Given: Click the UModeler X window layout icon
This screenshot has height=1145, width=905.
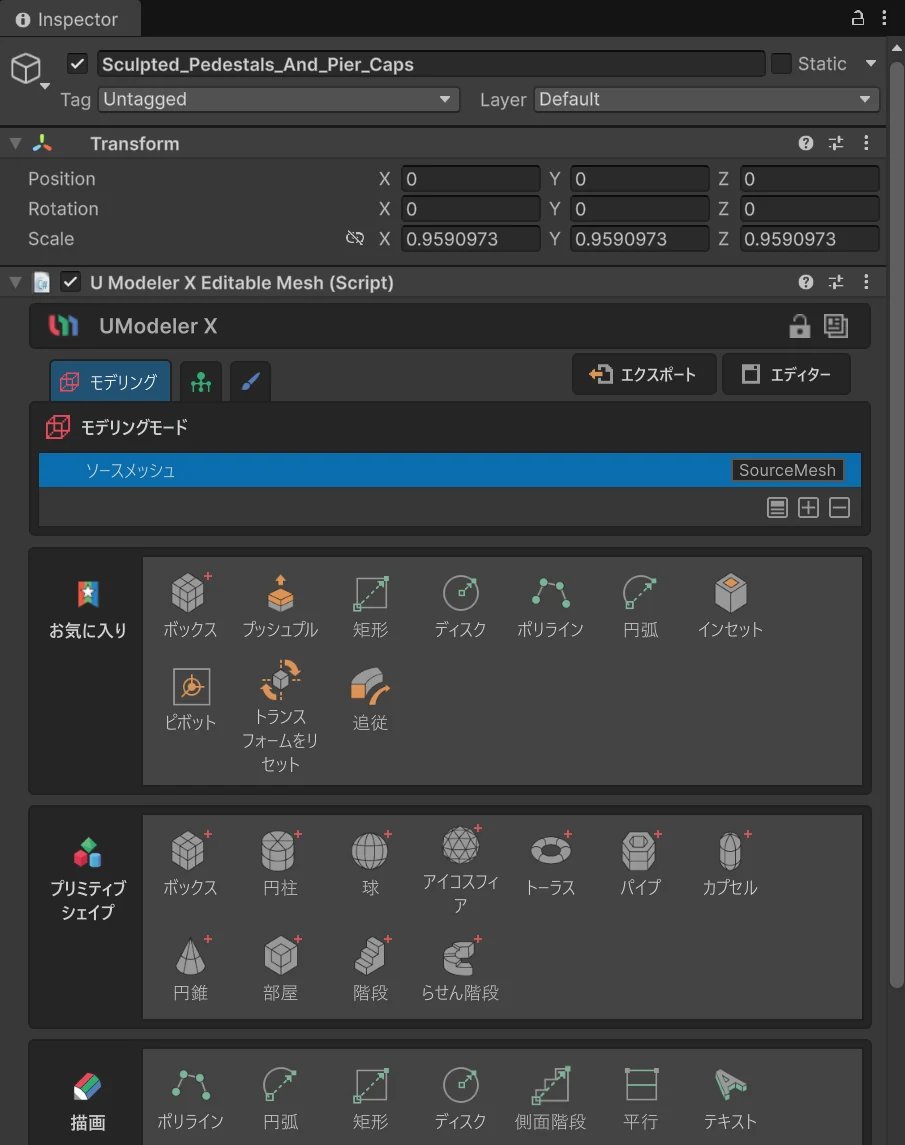Looking at the screenshot, I should pos(836,326).
